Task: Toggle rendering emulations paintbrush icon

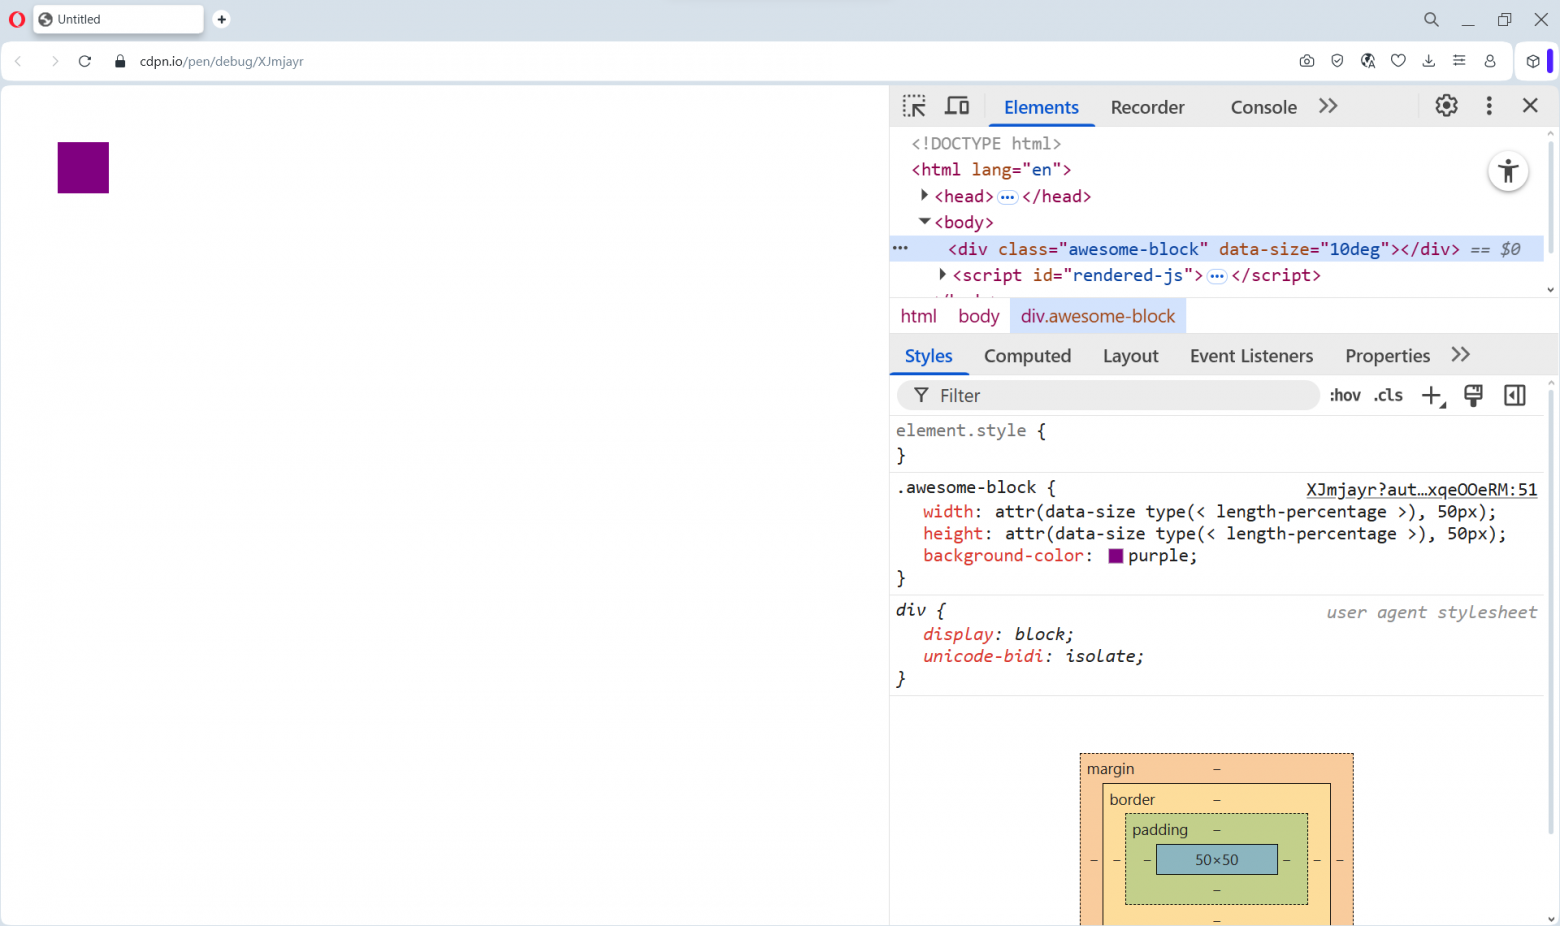Action: pos(1473,396)
